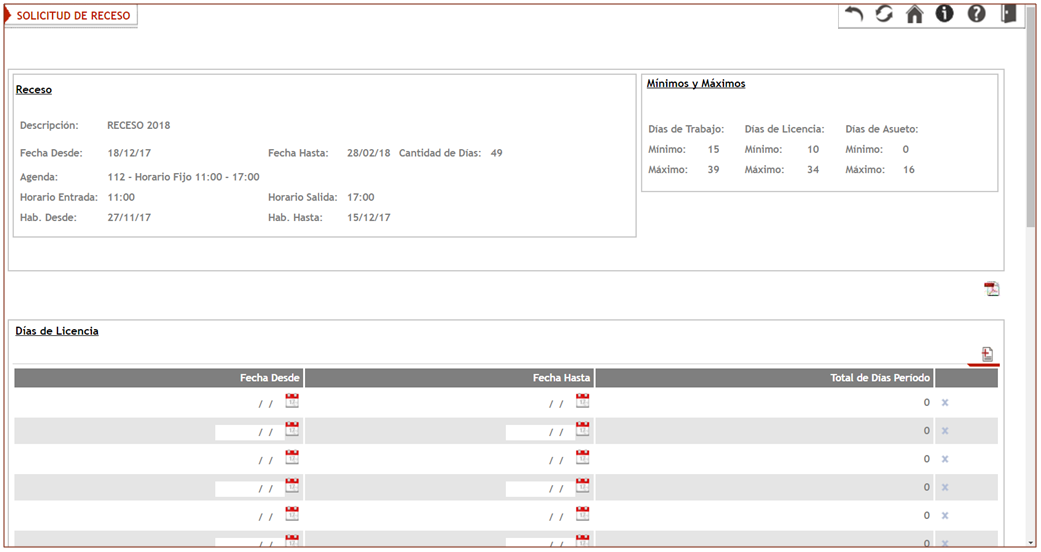This screenshot has height=552, width=1041.
Task: Open calendar for first row Fecha Desde
Action: coord(292,401)
